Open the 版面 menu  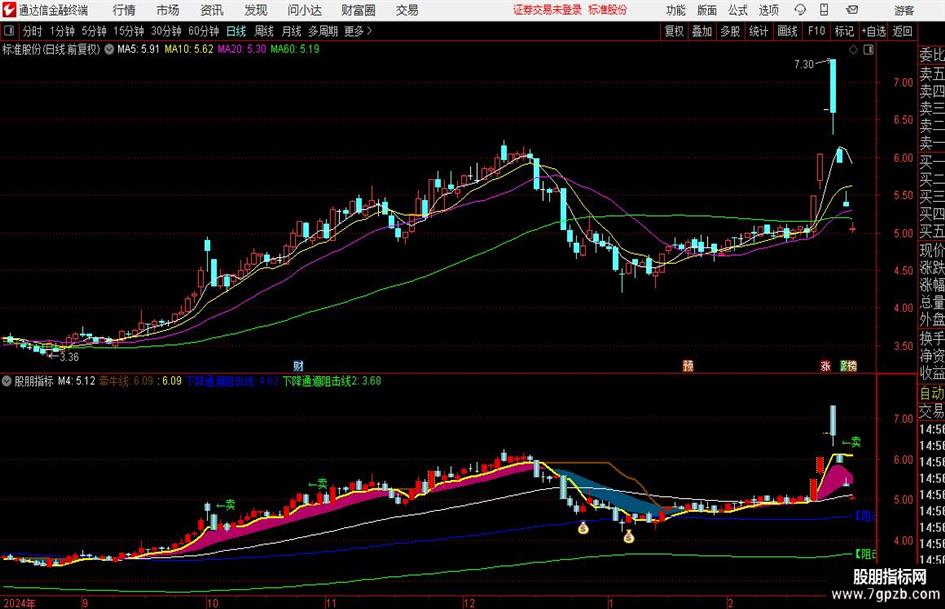point(707,10)
